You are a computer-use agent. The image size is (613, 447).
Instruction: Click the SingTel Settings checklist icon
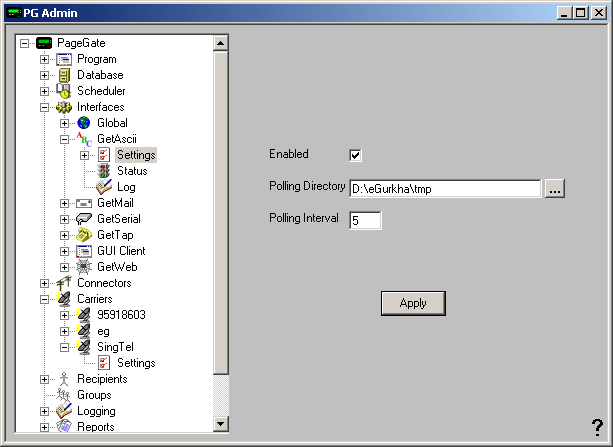[104, 363]
